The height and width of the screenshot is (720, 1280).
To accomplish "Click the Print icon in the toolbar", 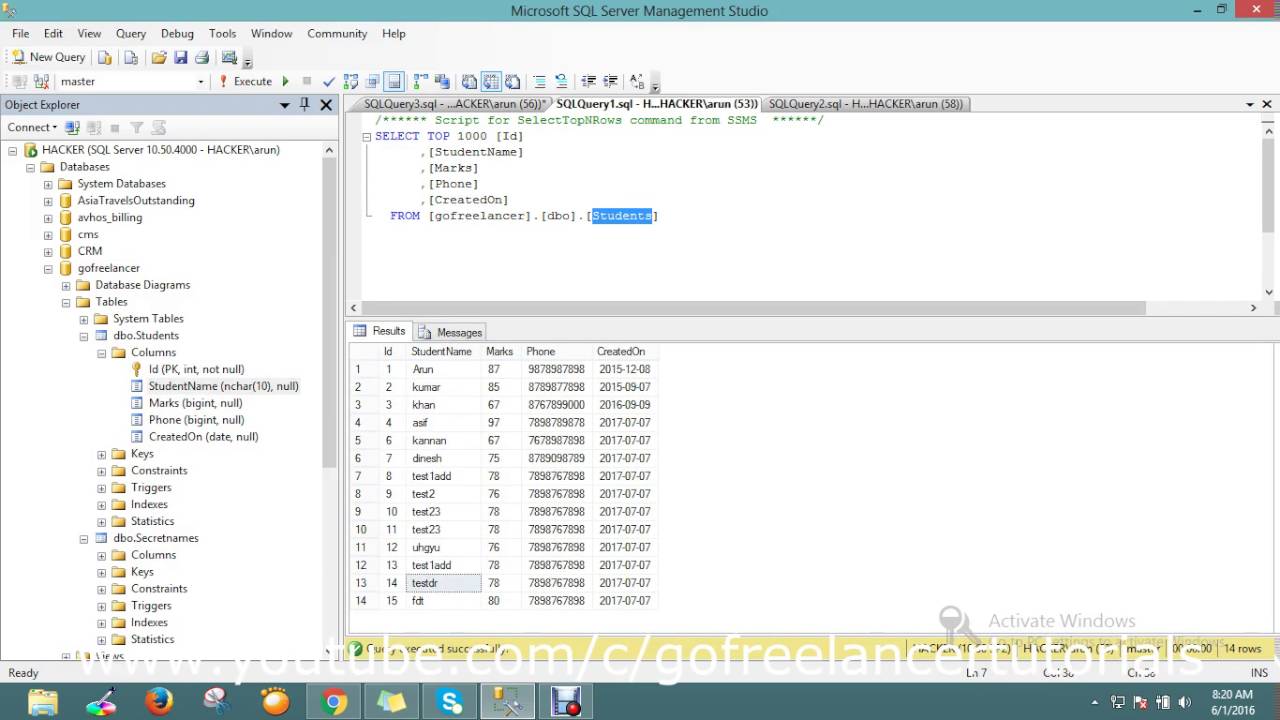I will coord(201,57).
